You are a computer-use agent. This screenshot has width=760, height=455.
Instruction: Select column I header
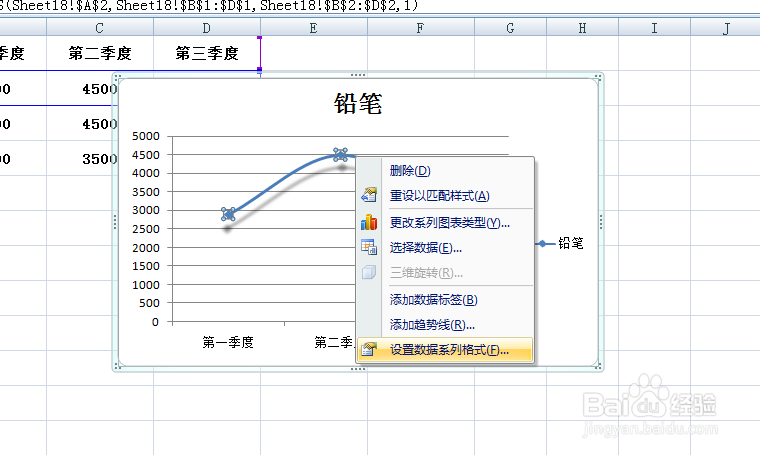pos(654,28)
